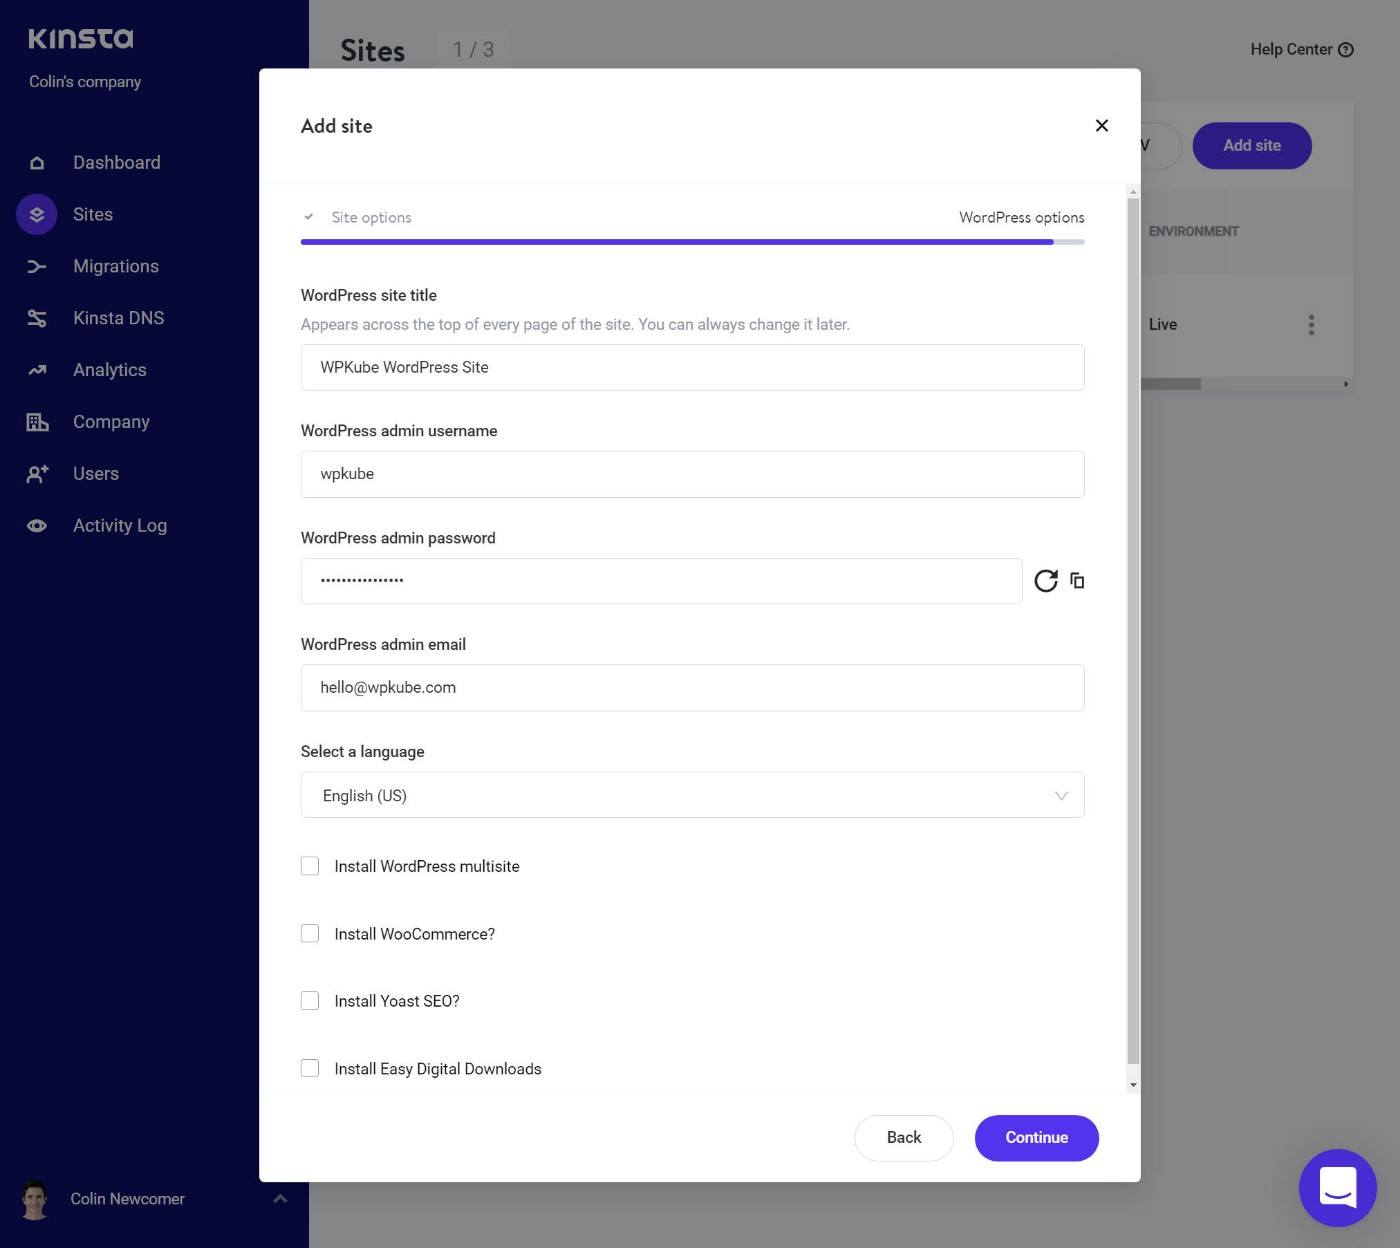Edit the WordPress admin email field
1400x1248 pixels.
click(692, 688)
